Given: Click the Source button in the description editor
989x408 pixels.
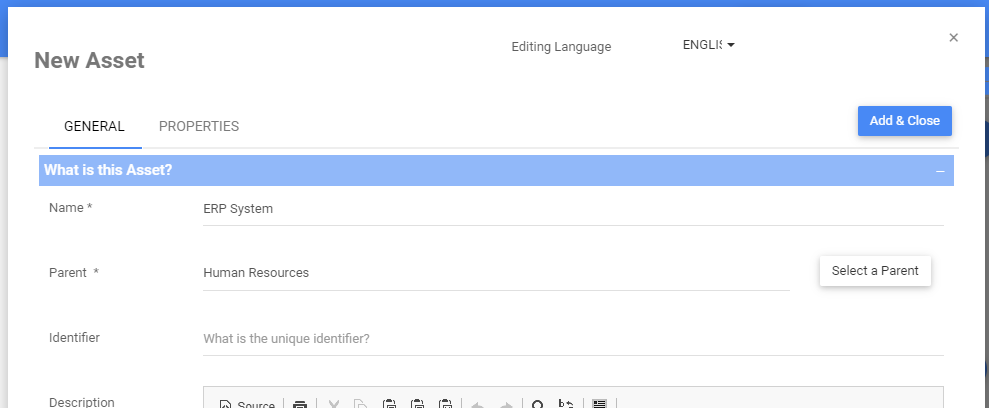Looking at the screenshot, I should pos(246,405).
